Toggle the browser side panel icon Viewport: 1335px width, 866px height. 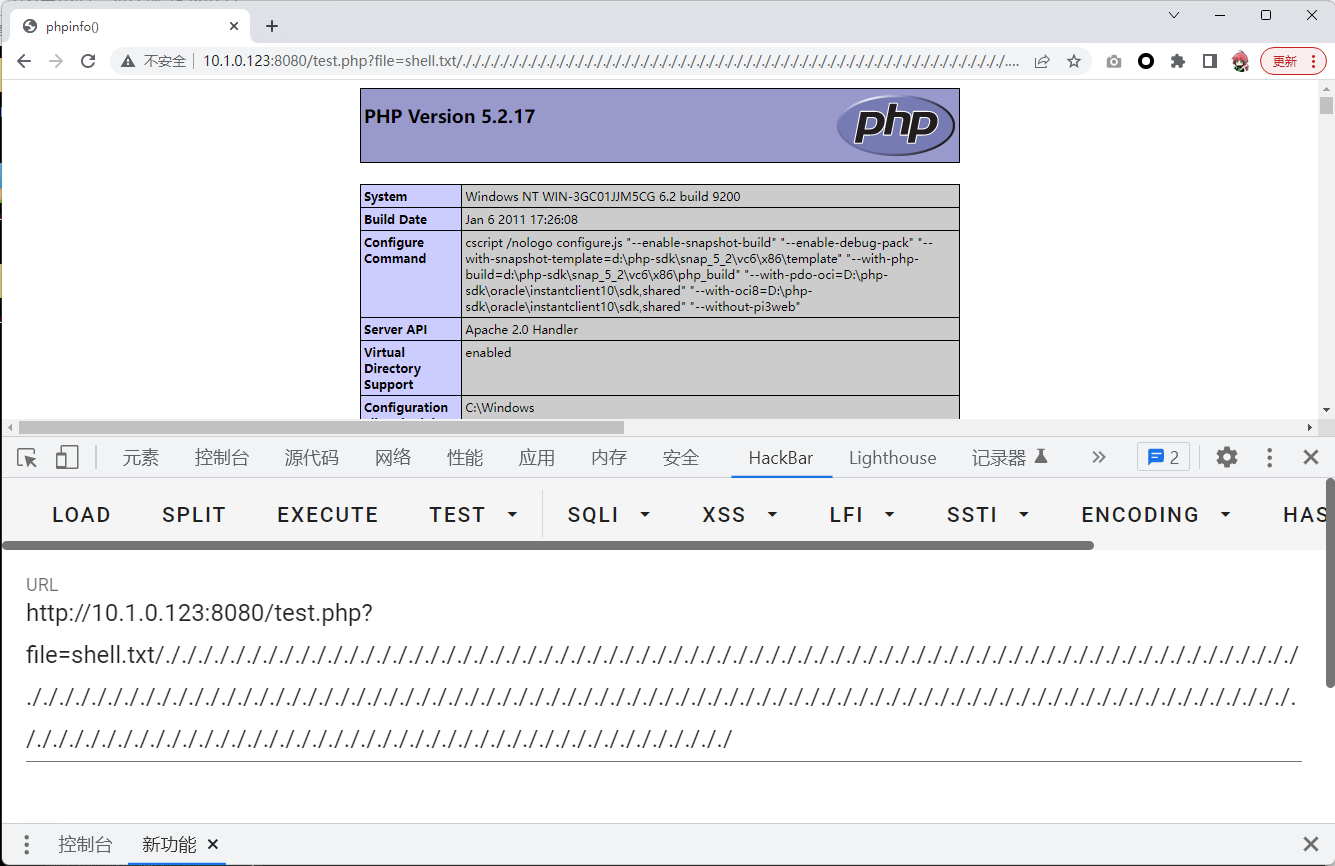tap(1209, 61)
